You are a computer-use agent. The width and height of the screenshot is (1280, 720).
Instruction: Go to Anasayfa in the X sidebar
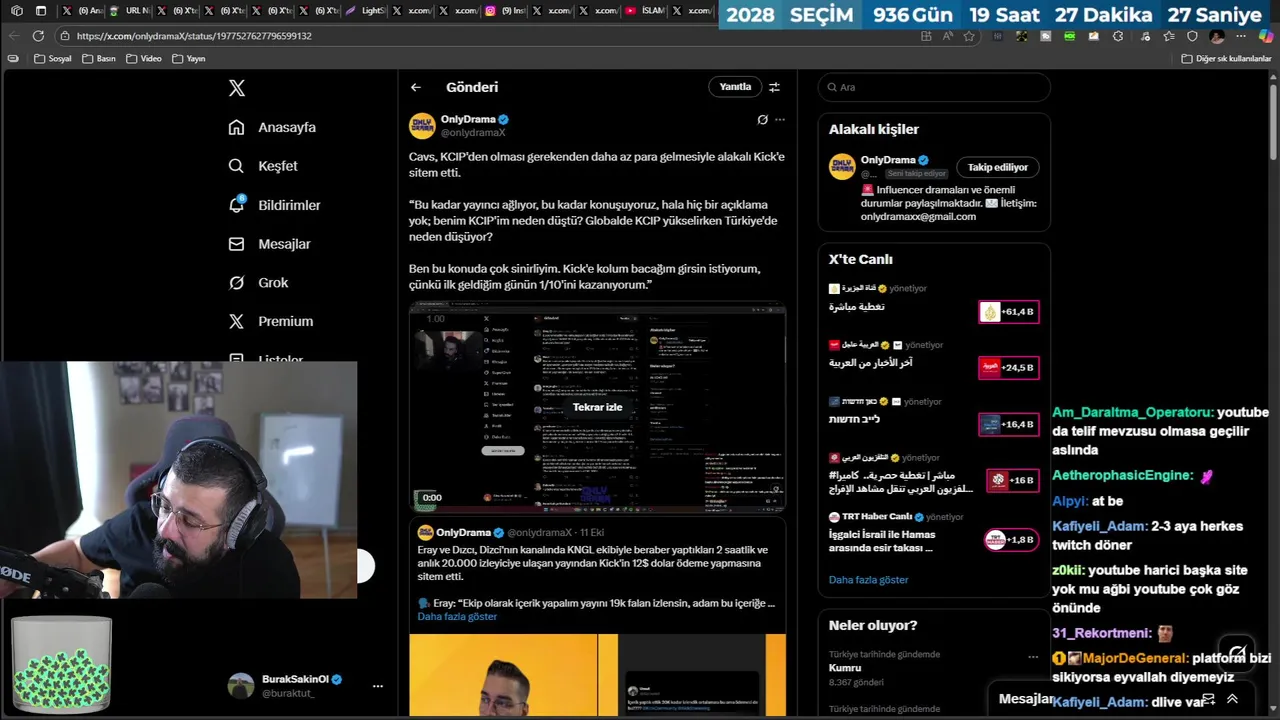coord(272,127)
